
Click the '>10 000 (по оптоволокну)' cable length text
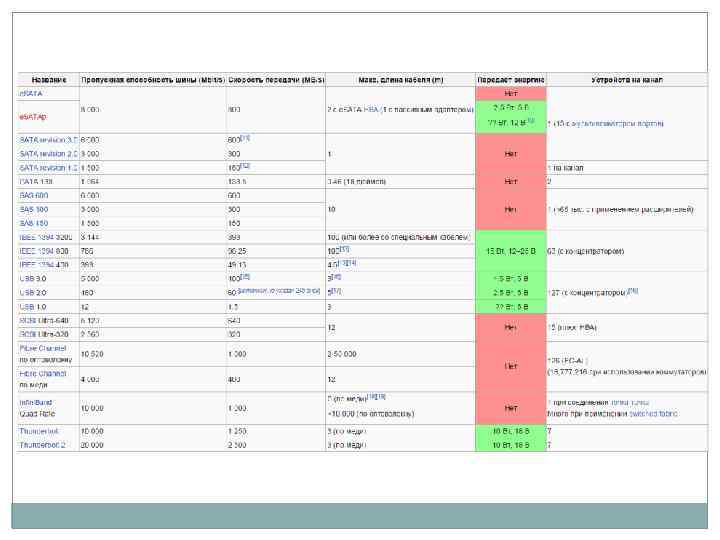(371, 414)
